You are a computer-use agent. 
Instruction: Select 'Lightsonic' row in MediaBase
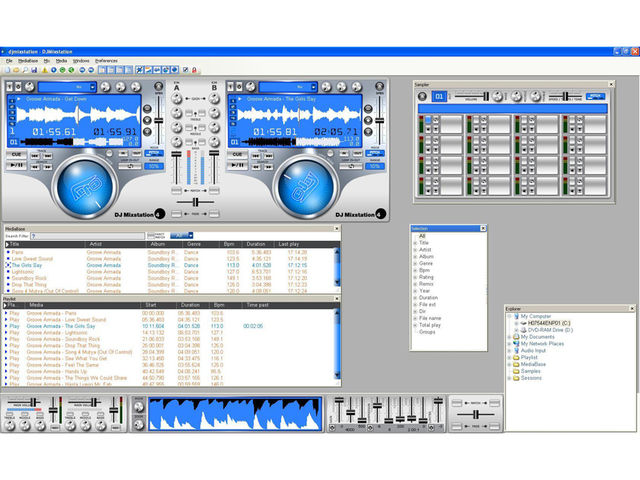click(x=171, y=272)
